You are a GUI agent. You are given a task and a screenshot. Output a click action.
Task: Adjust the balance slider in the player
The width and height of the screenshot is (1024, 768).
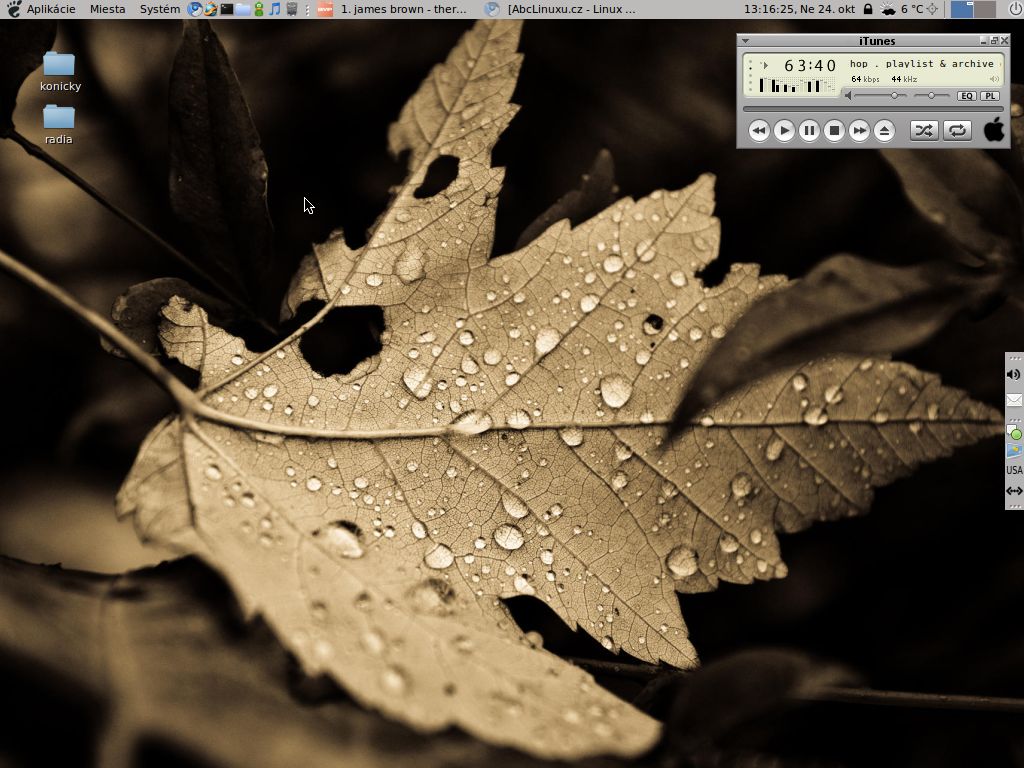(x=931, y=96)
